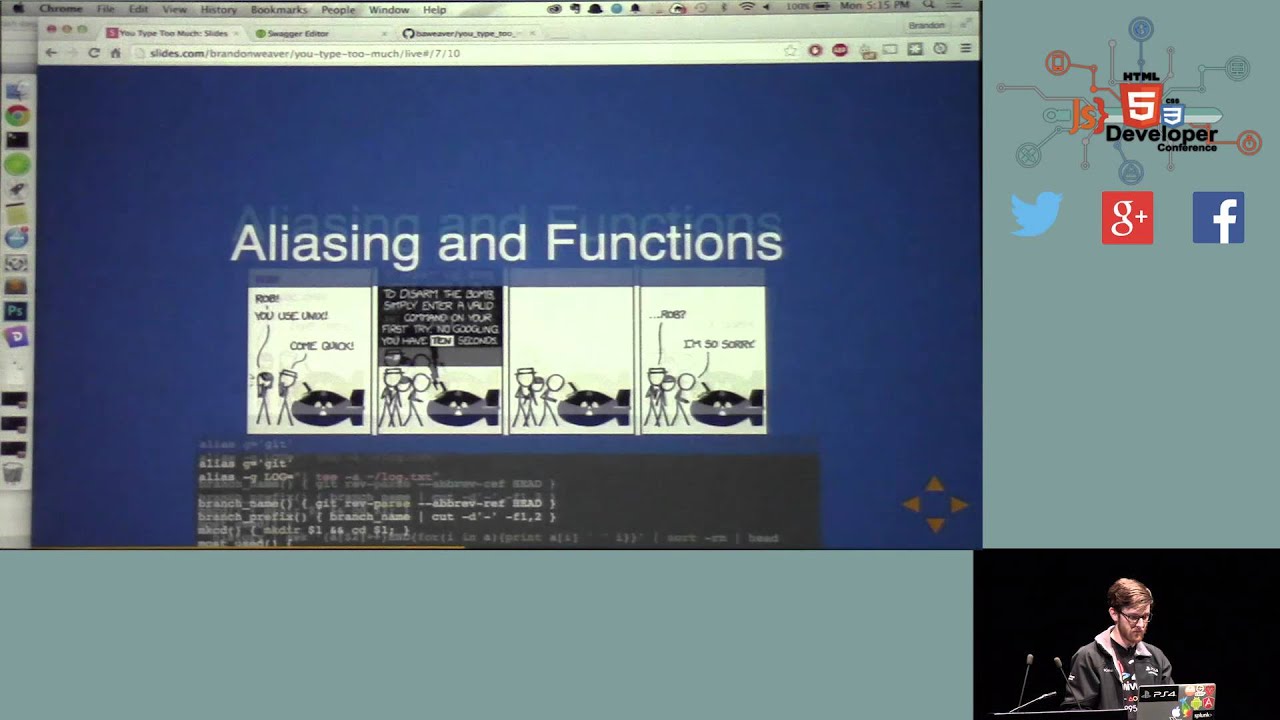Open Finder from the Dock

17,91
